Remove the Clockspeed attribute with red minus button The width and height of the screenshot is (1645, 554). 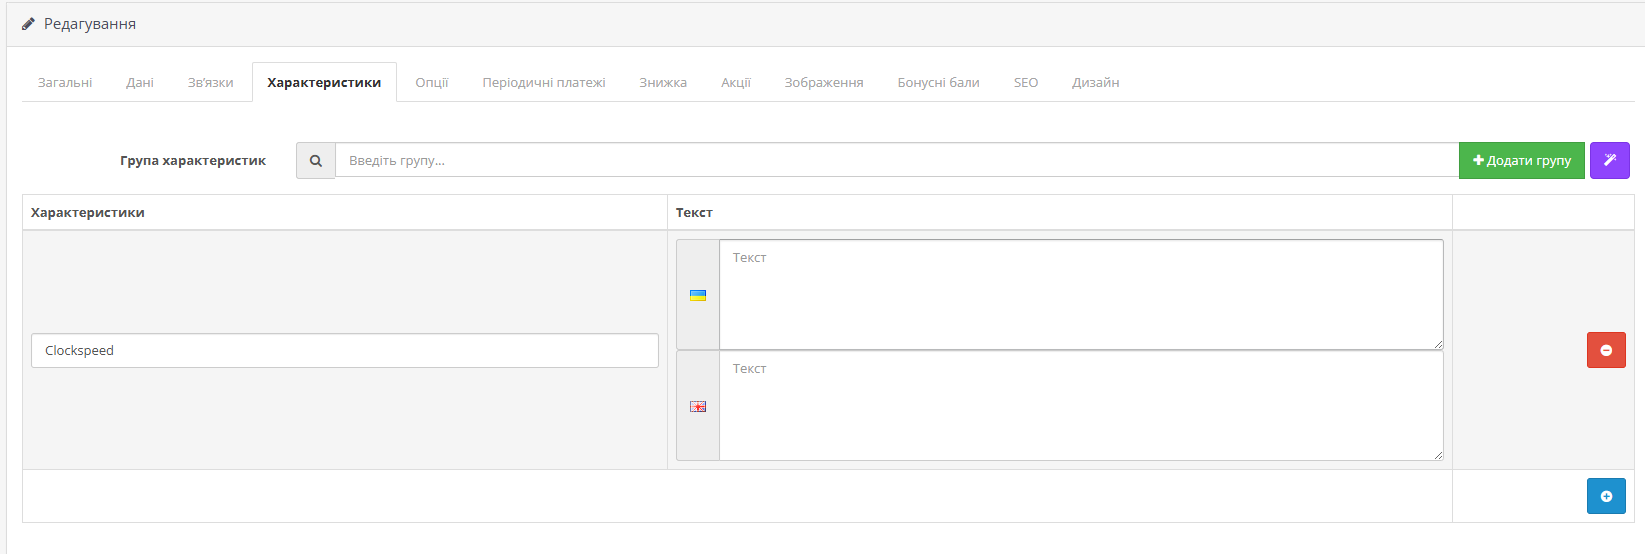pyautogui.click(x=1606, y=350)
